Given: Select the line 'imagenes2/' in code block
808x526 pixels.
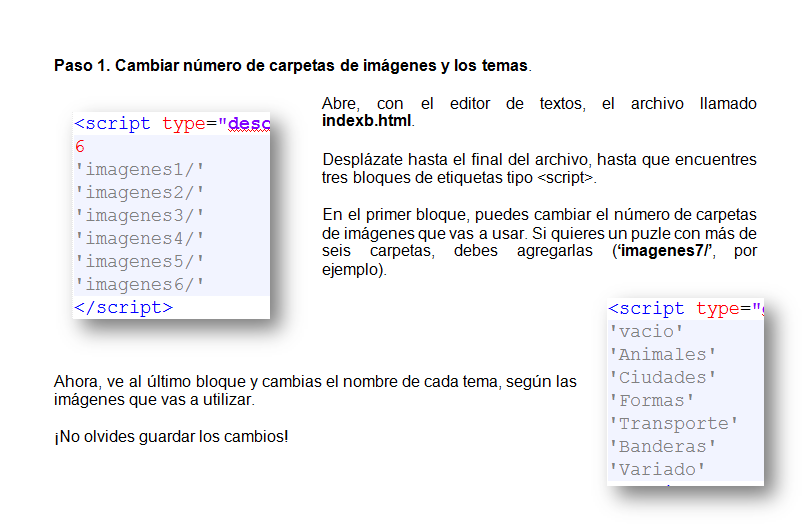Looking at the screenshot, I should (140, 192).
